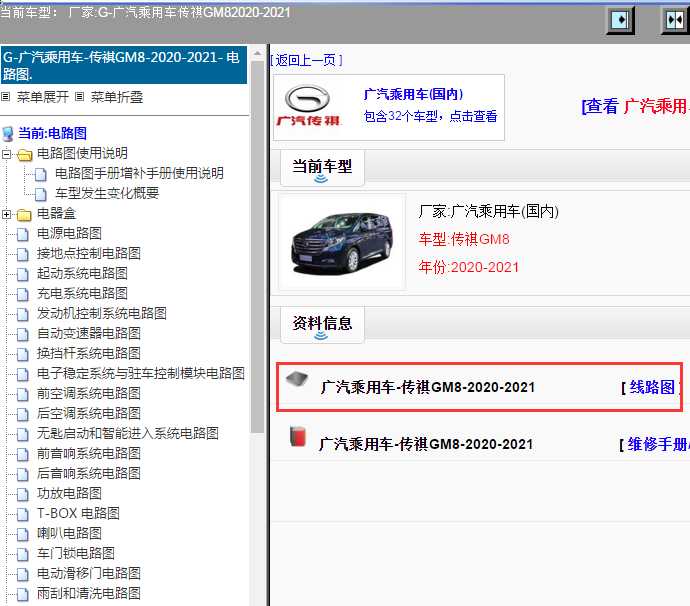The width and height of the screenshot is (690, 606).
Task: Click the blue header G-广汽乘用车-传祺GM8-2020-2021-电路图
Action: [124, 66]
